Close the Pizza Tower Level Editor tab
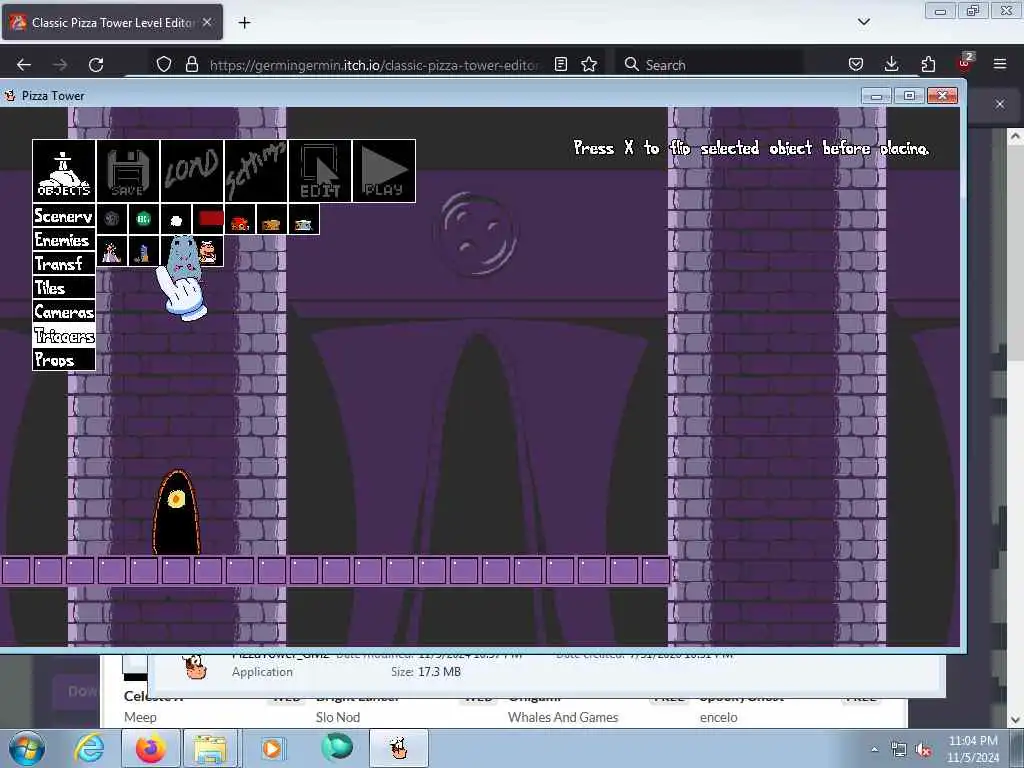The image size is (1024, 768). [207, 22]
